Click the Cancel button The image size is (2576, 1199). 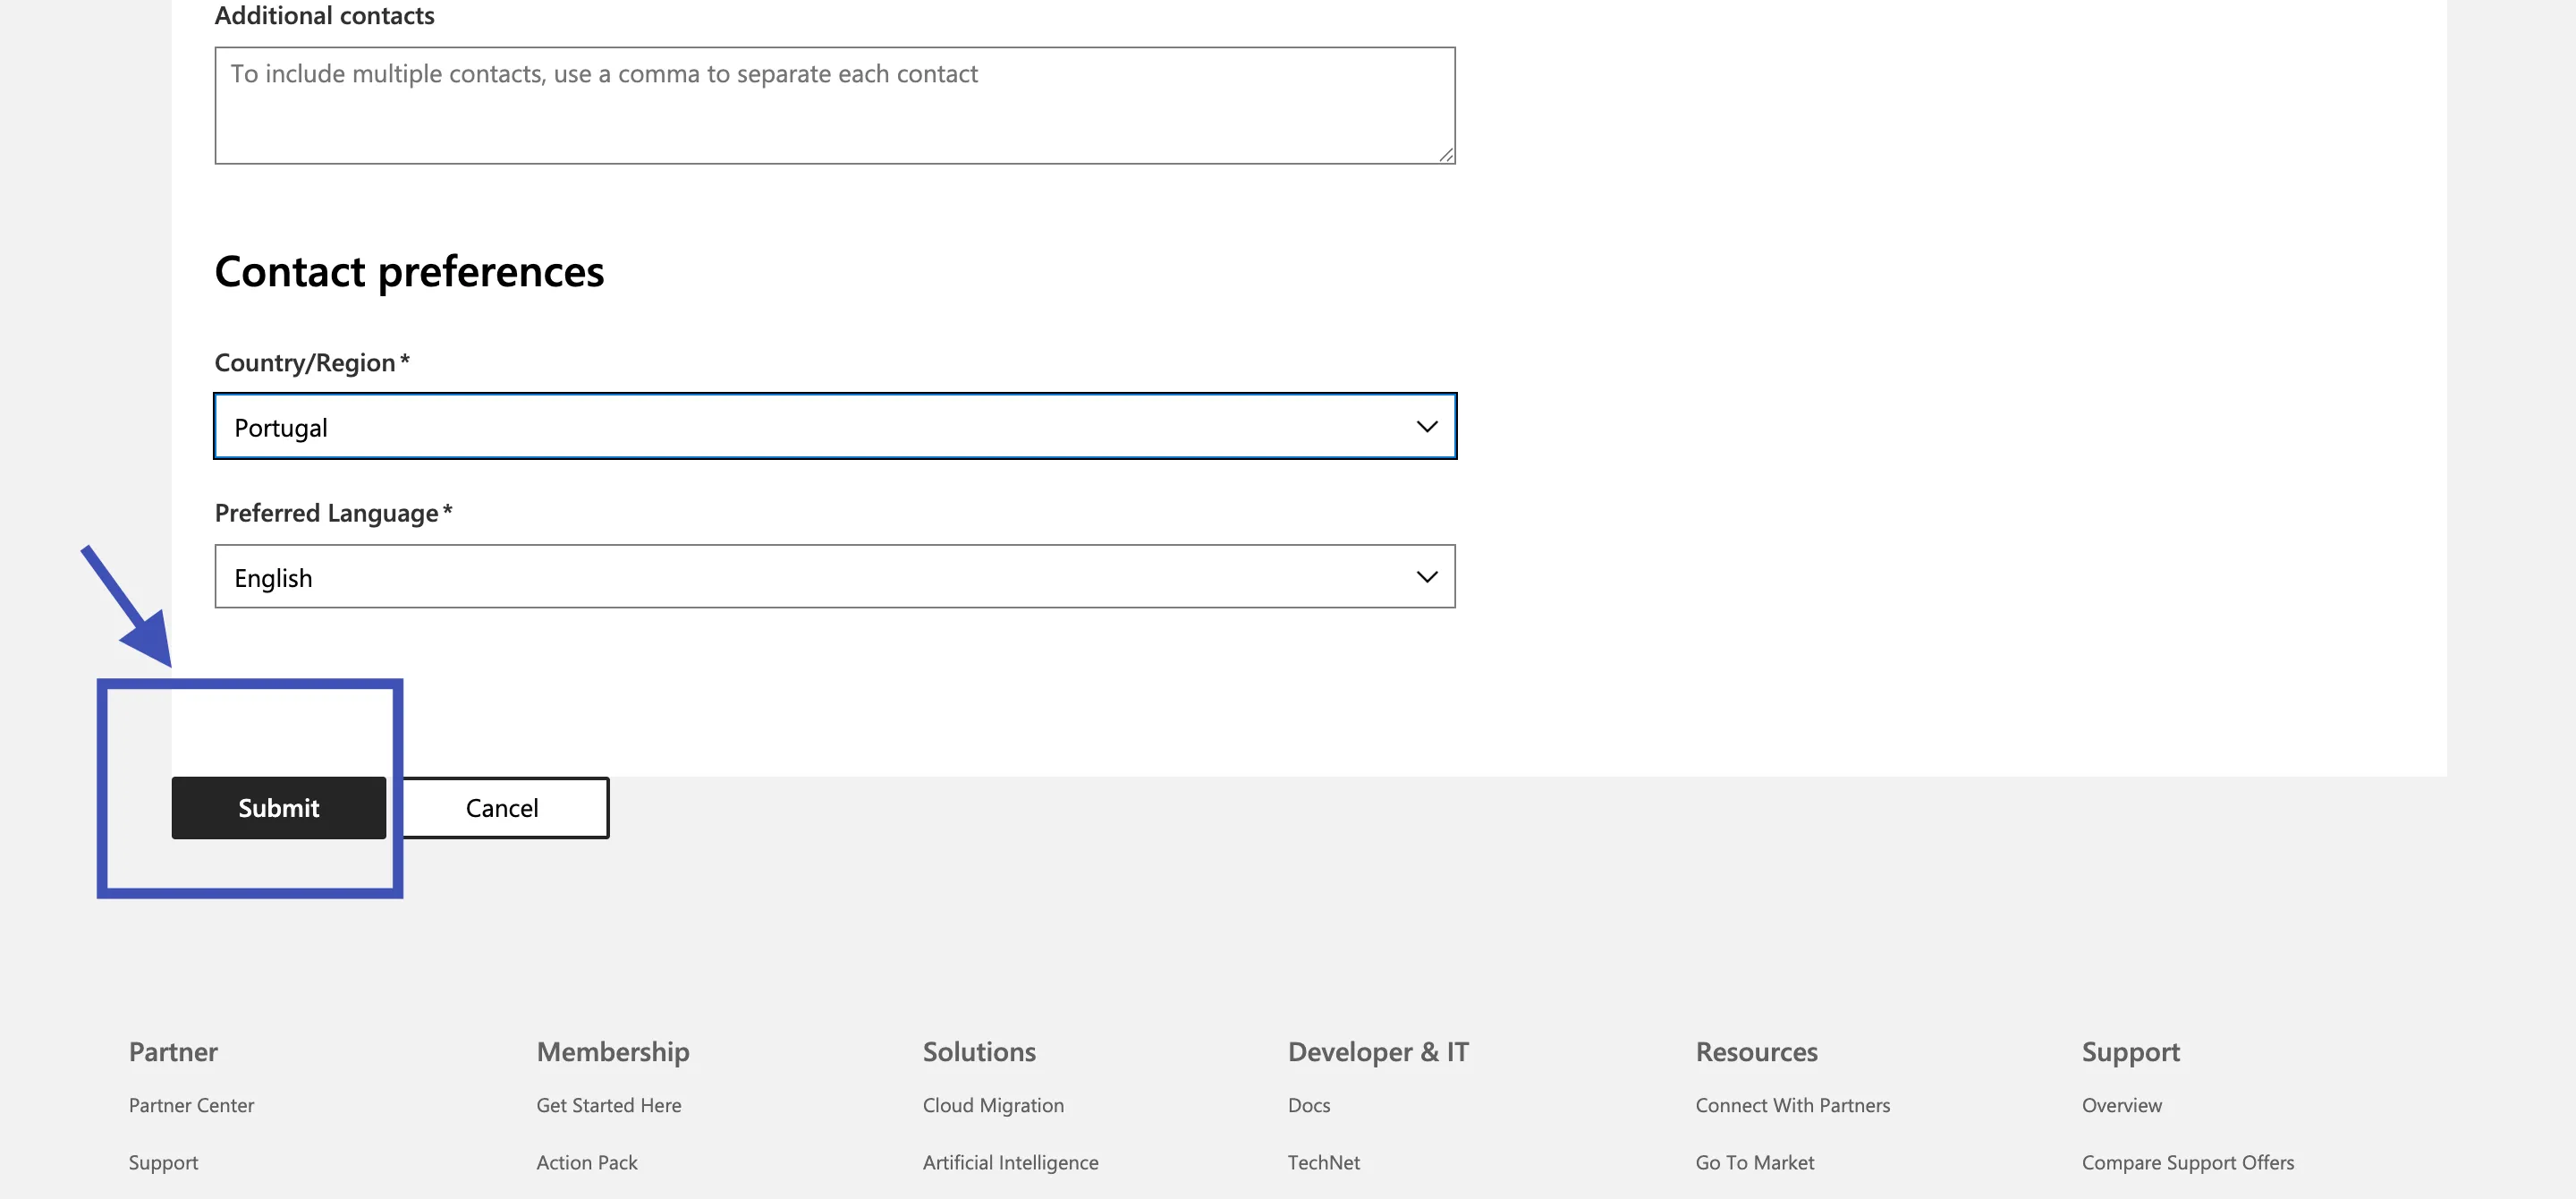coord(503,807)
